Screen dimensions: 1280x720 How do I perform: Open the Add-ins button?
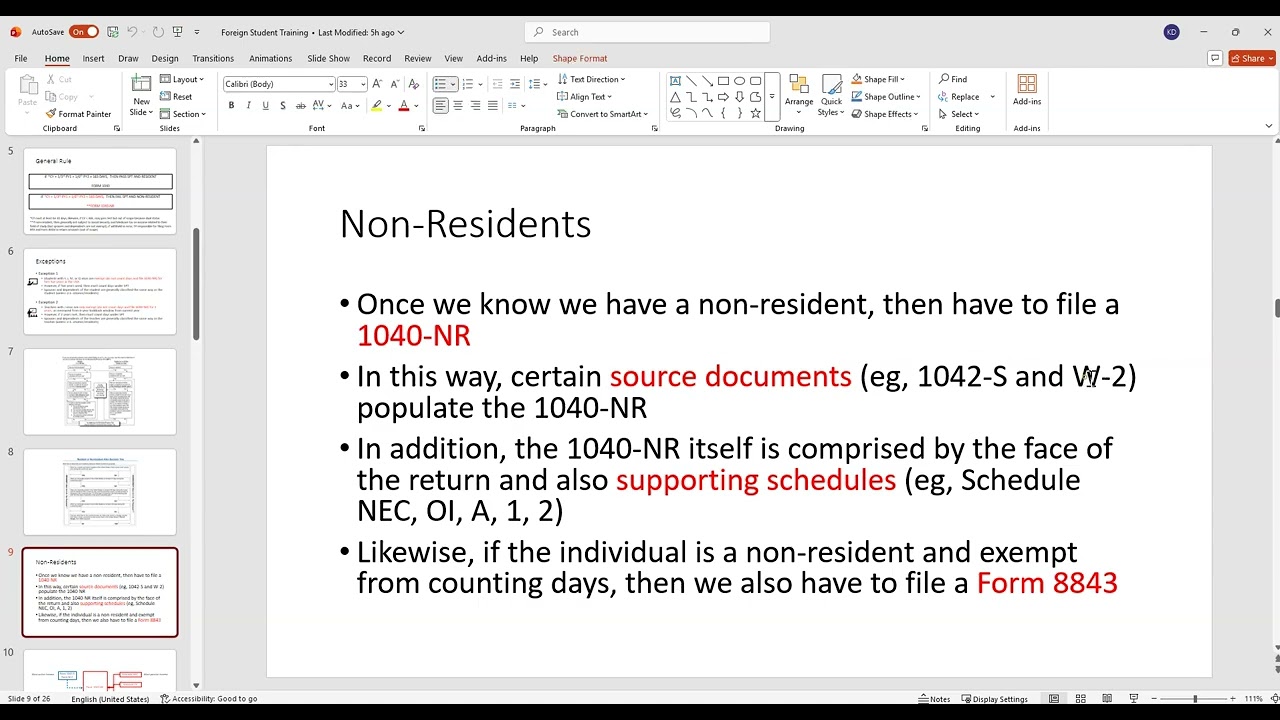(x=1027, y=91)
